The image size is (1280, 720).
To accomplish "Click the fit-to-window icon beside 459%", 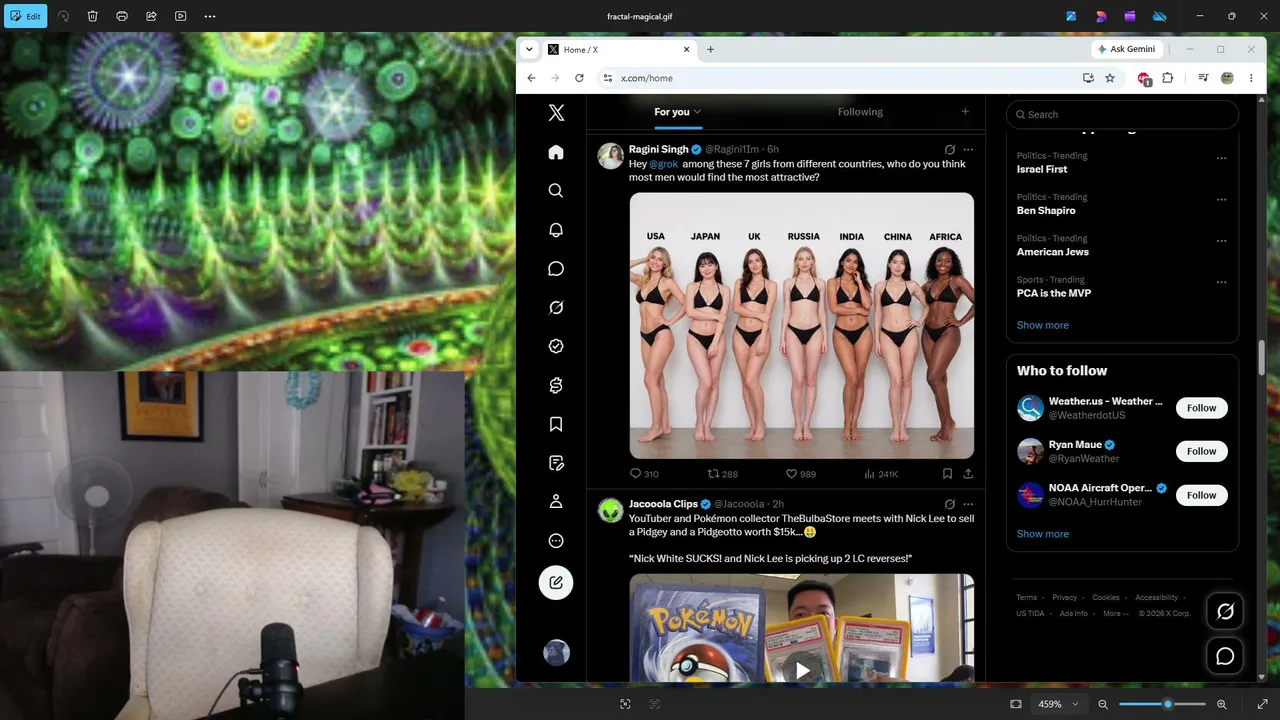I will [1016, 704].
